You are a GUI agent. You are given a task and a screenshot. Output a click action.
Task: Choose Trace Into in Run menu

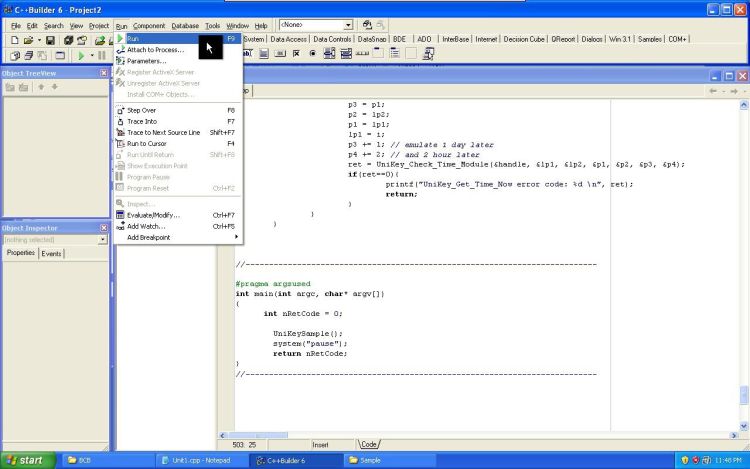tap(178, 121)
